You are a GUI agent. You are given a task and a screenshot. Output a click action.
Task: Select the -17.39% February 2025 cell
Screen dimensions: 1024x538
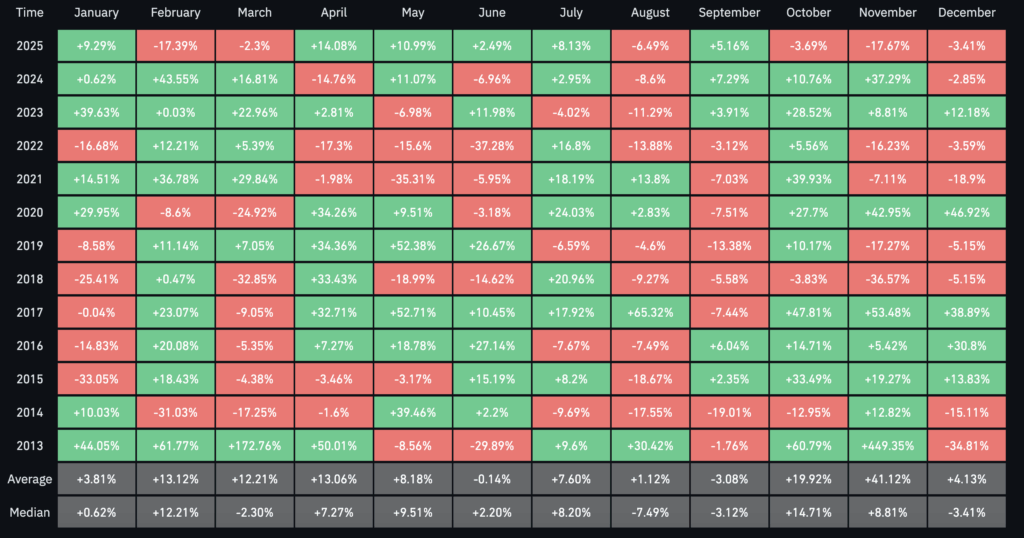click(x=175, y=46)
